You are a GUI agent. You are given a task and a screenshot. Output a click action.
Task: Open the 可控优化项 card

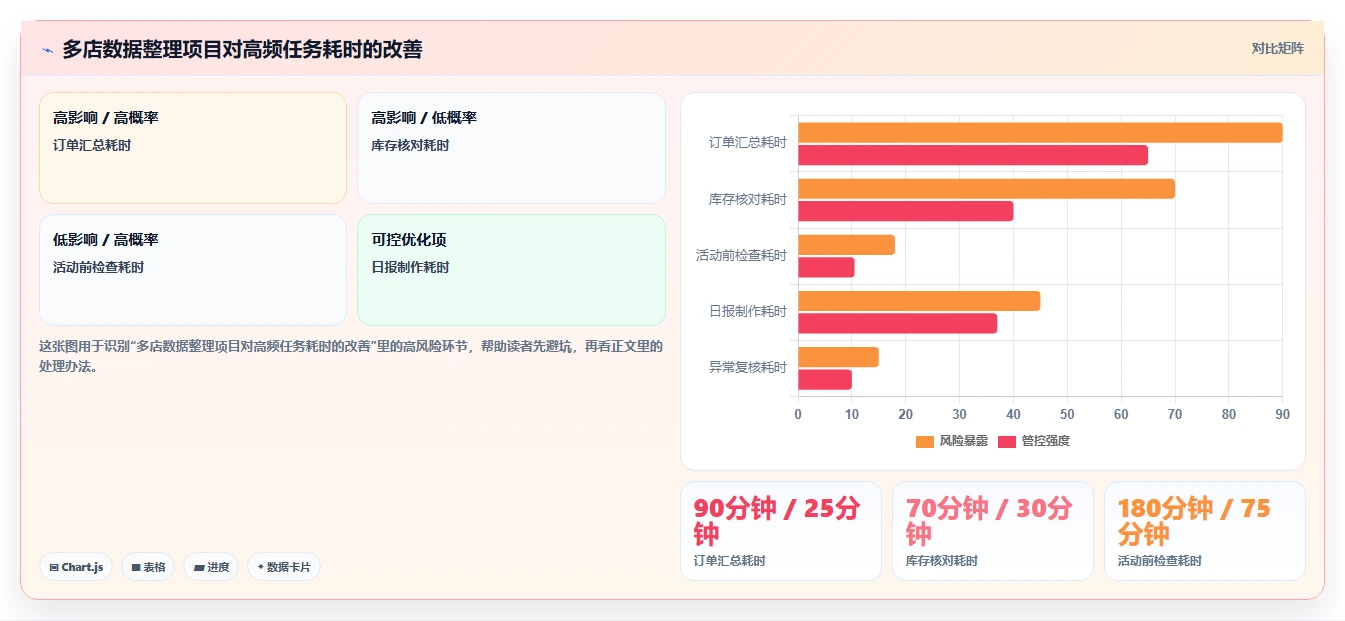[x=511, y=270]
